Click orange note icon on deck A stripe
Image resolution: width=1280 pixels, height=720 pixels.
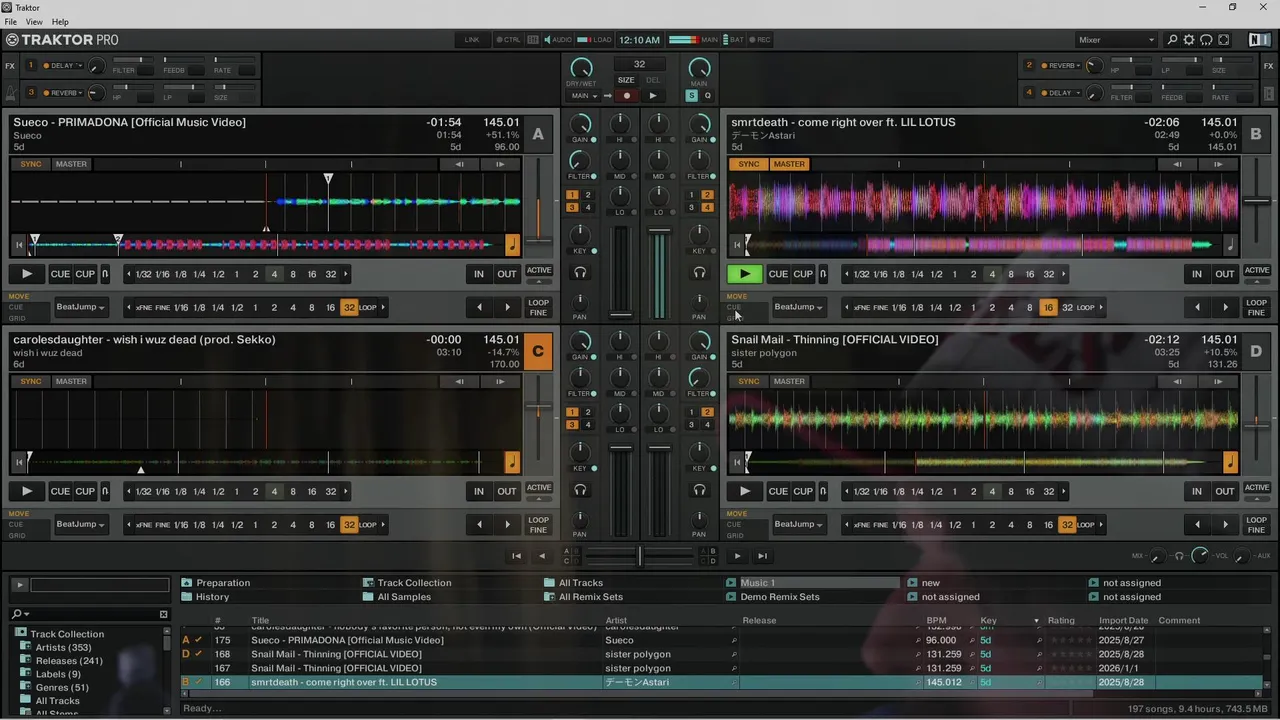[512, 243]
